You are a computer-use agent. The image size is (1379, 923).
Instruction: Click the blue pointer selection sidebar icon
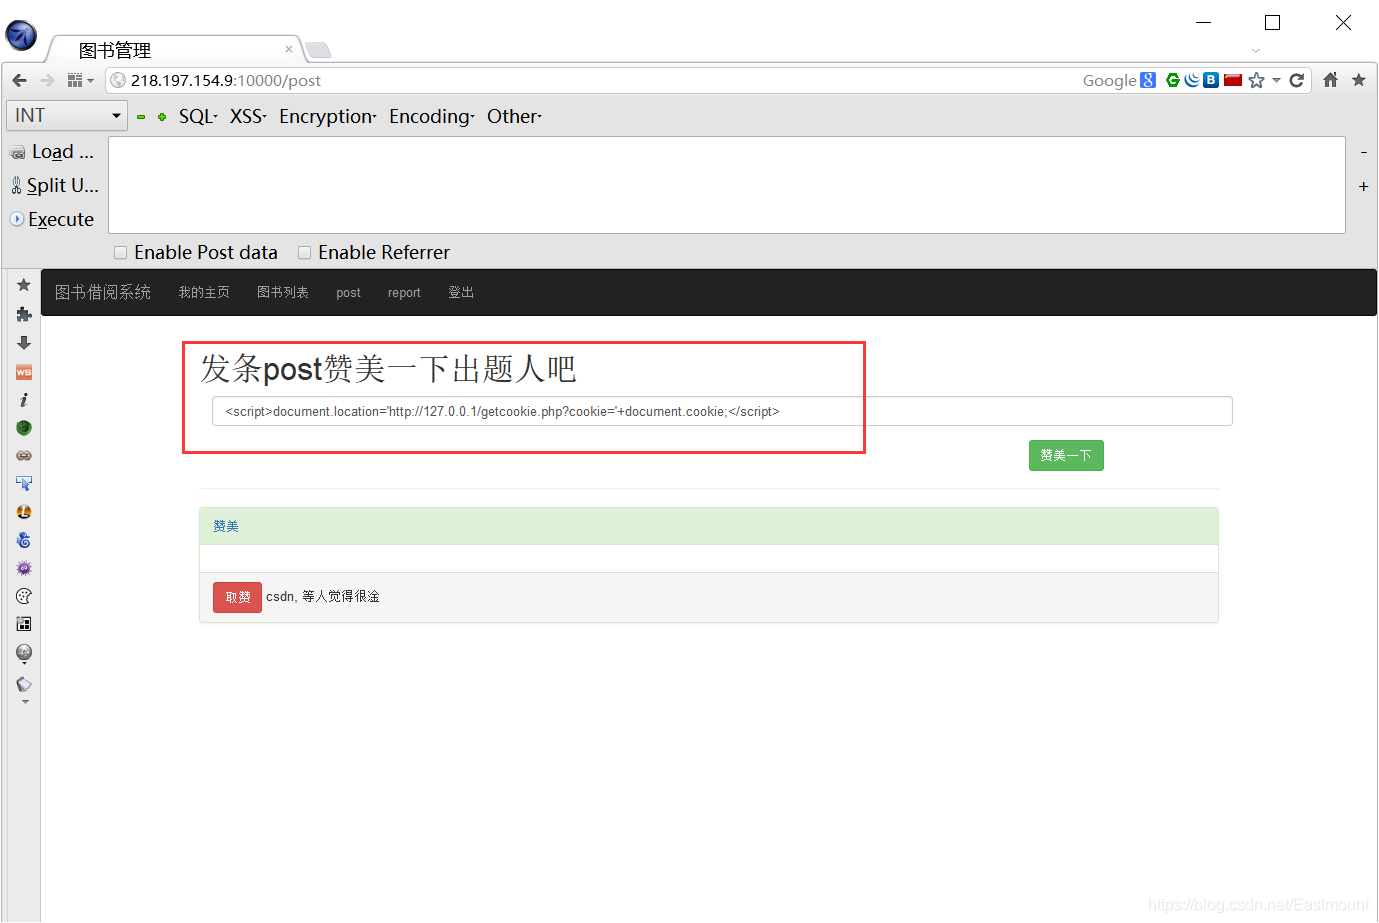click(x=24, y=484)
